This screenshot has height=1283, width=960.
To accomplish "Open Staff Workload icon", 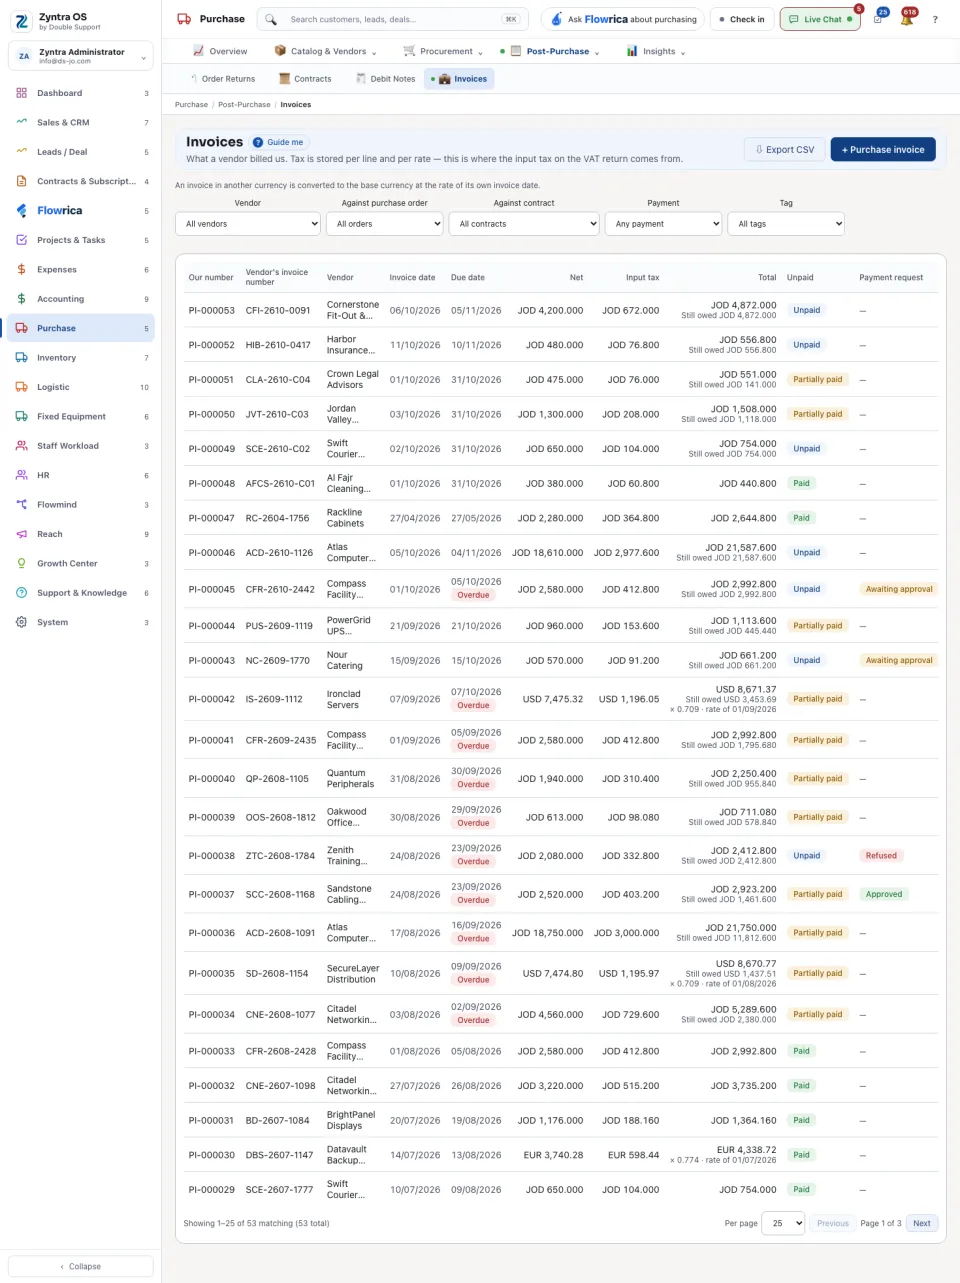I will 21,446.
